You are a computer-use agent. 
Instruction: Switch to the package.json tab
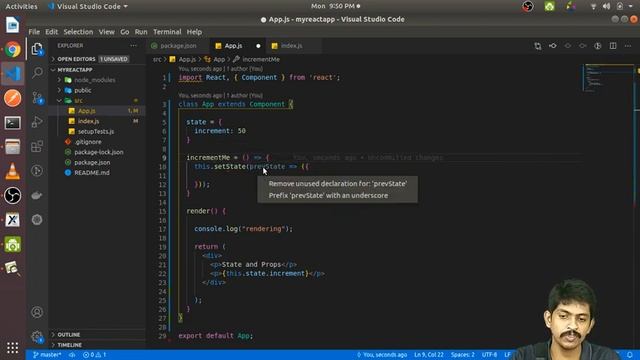[x=178, y=46]
